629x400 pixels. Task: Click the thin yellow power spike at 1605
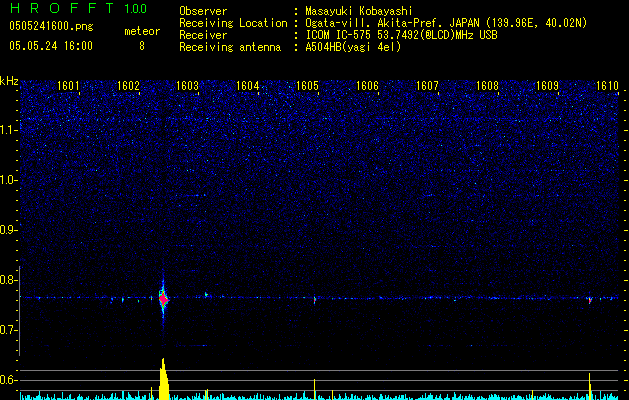pyautogui.click(x=314, y=389)
